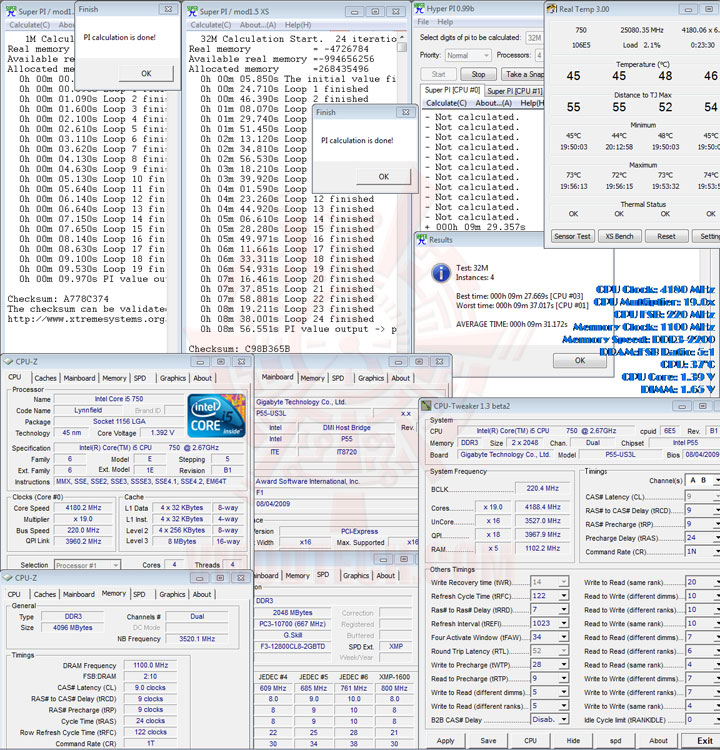This screenshot has height=750, width=720.
Task: Open Calculate(C) menu in Super PI 32M window
Action: [210, 25]
